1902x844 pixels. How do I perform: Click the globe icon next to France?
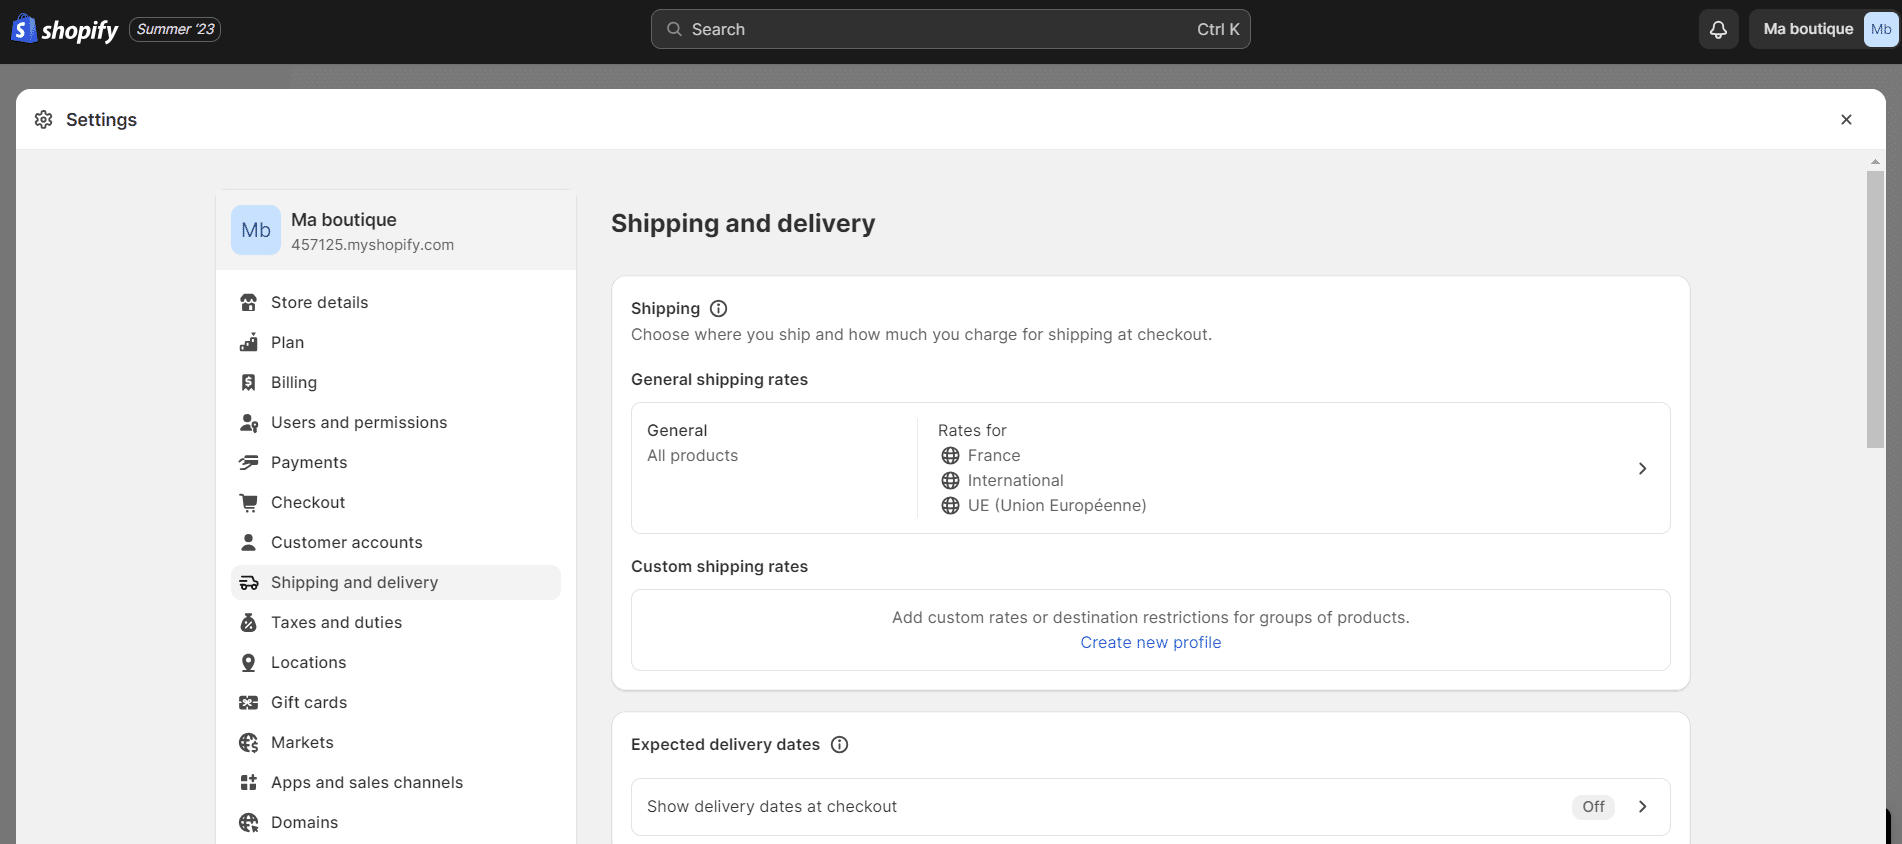pyautogui.click(x=950, y=456)
